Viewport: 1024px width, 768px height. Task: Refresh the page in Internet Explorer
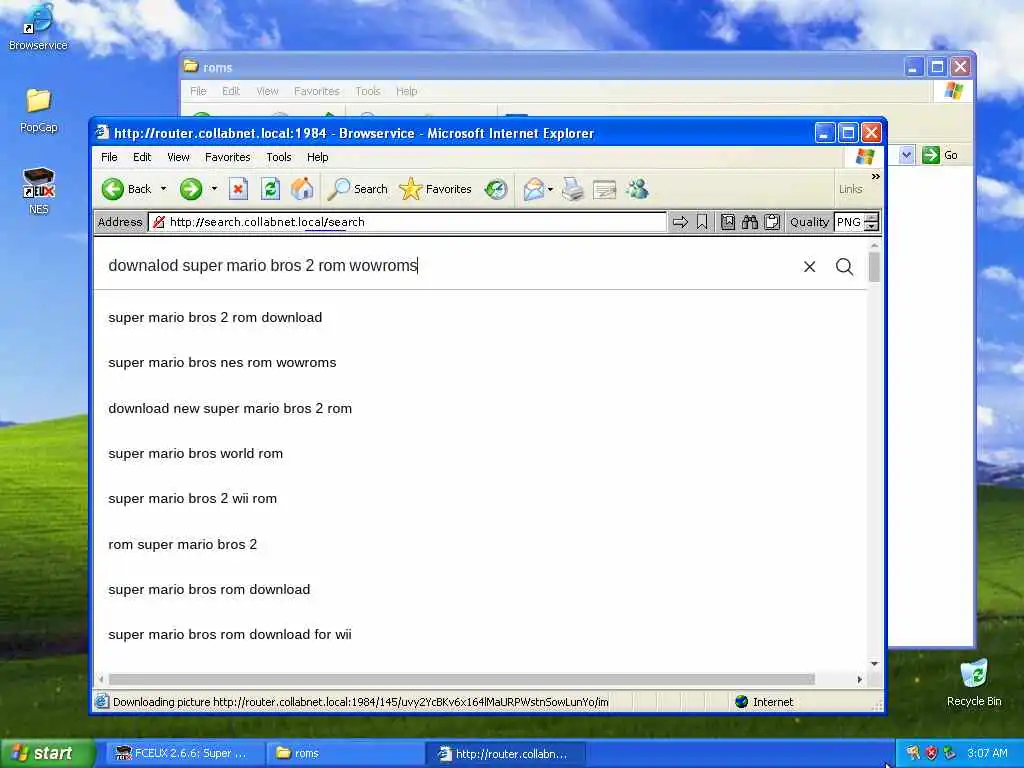pyautogui.click(x=270, y=189)
